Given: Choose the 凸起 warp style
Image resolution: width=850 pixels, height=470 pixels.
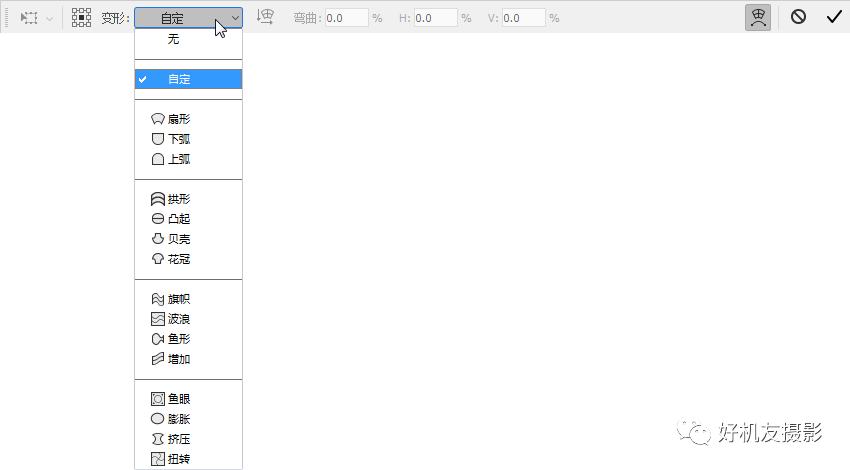Looking at the screenshot, I should click(x=188, y=219).
